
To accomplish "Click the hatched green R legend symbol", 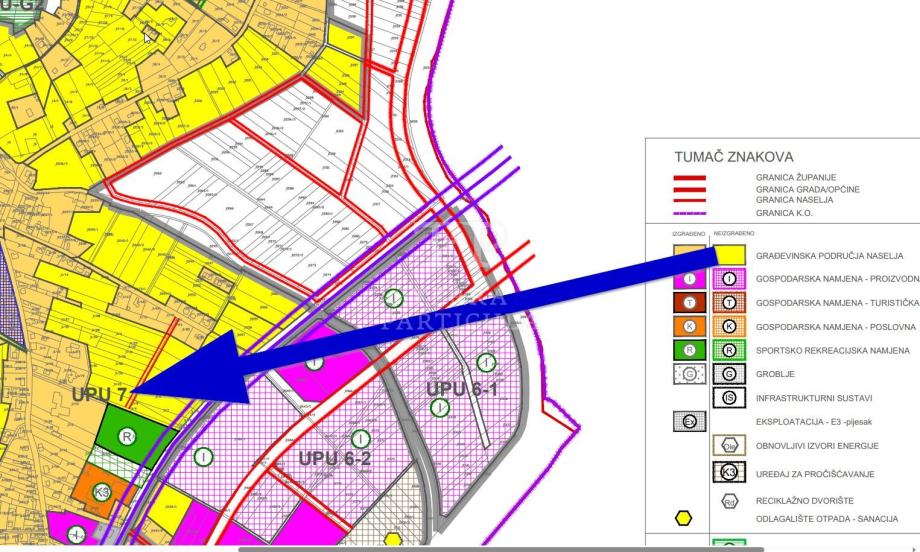I will [729, 350].
